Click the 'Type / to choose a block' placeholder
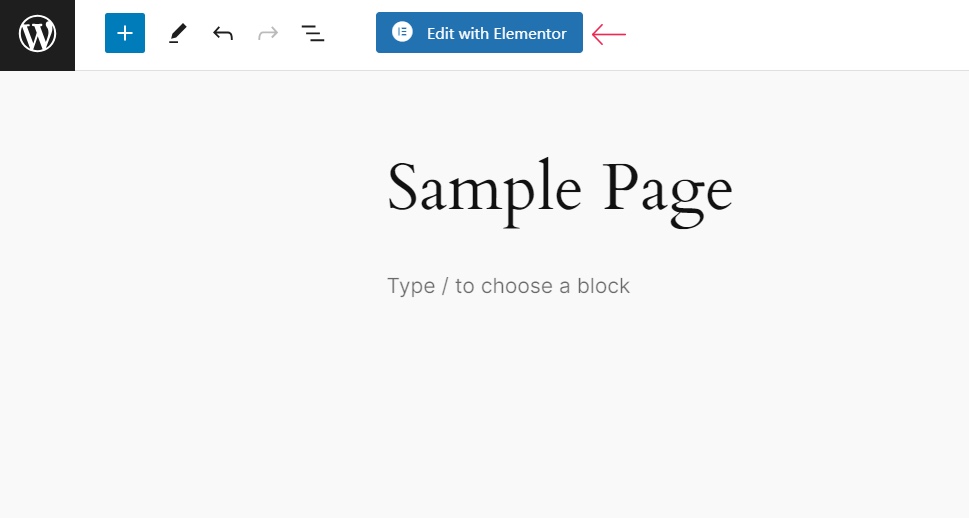Viewport: 969px width, 518px height. [508, 286]
